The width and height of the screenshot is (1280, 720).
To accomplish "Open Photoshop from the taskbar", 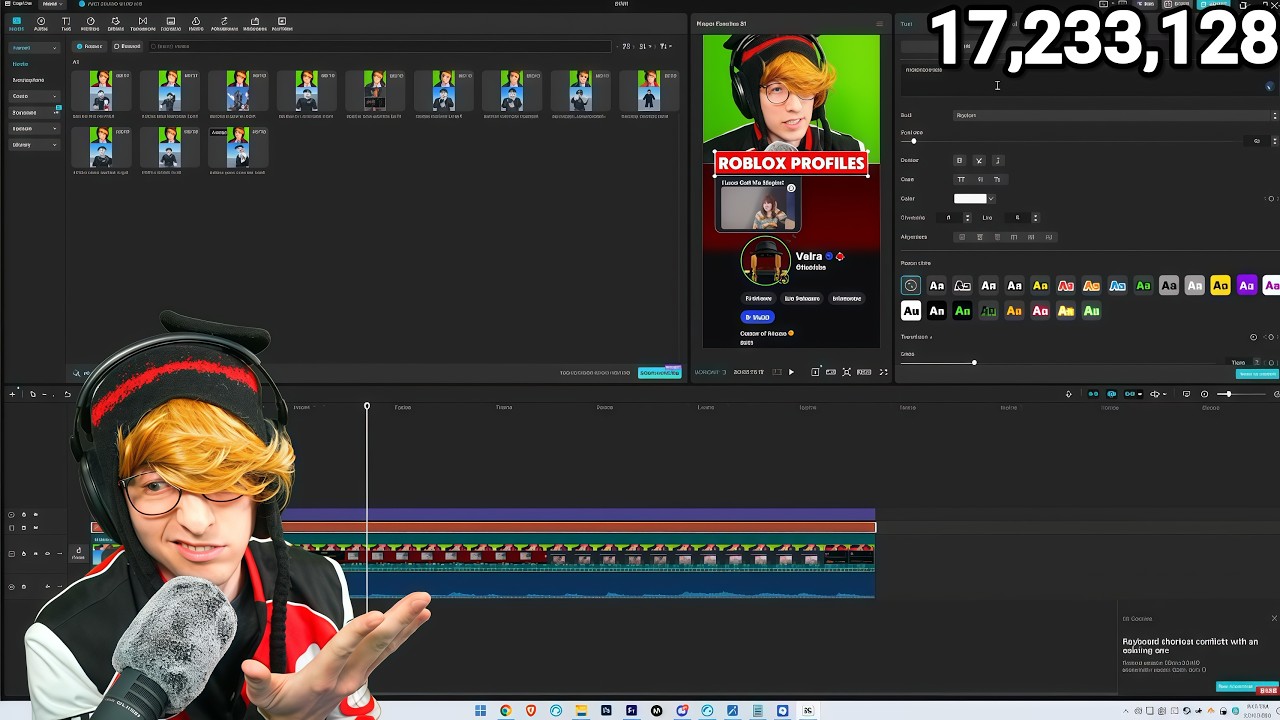I will click(x=606, y=711).
